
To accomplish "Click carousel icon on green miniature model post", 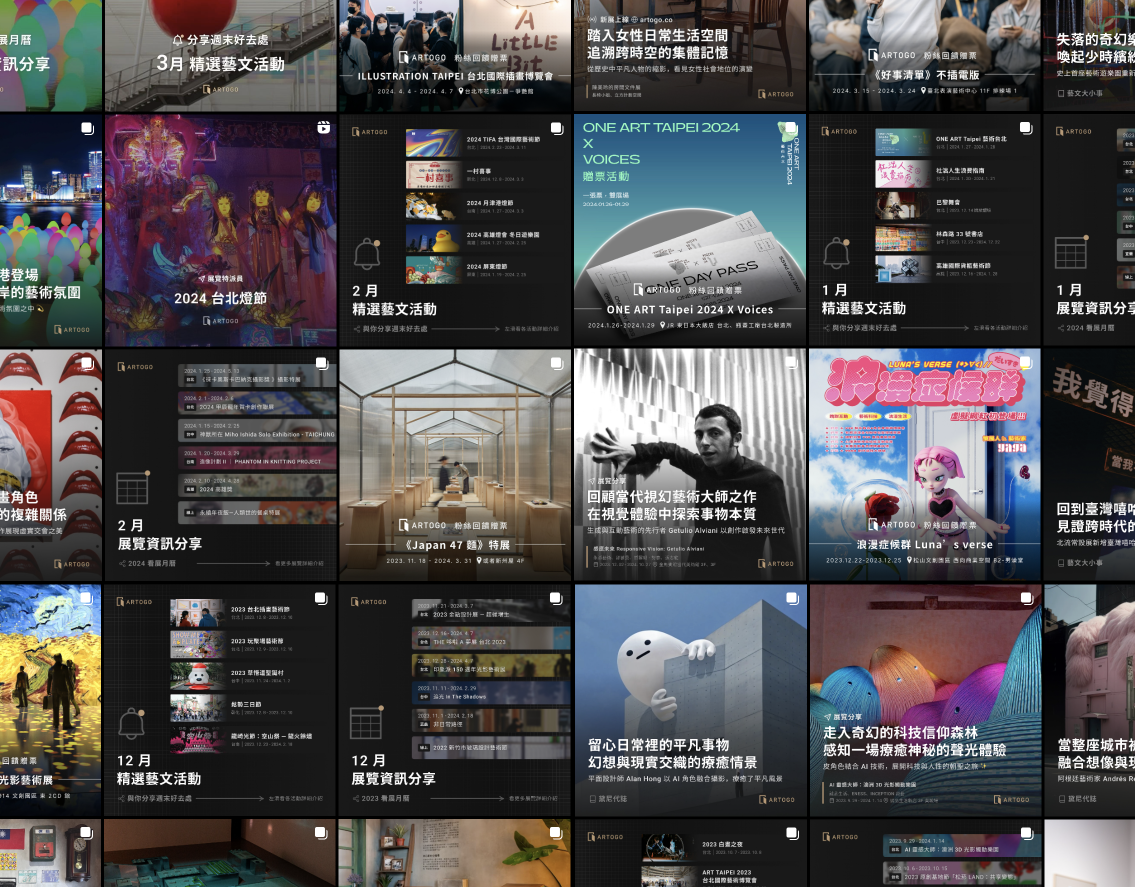I will click(x=321, y=833).
